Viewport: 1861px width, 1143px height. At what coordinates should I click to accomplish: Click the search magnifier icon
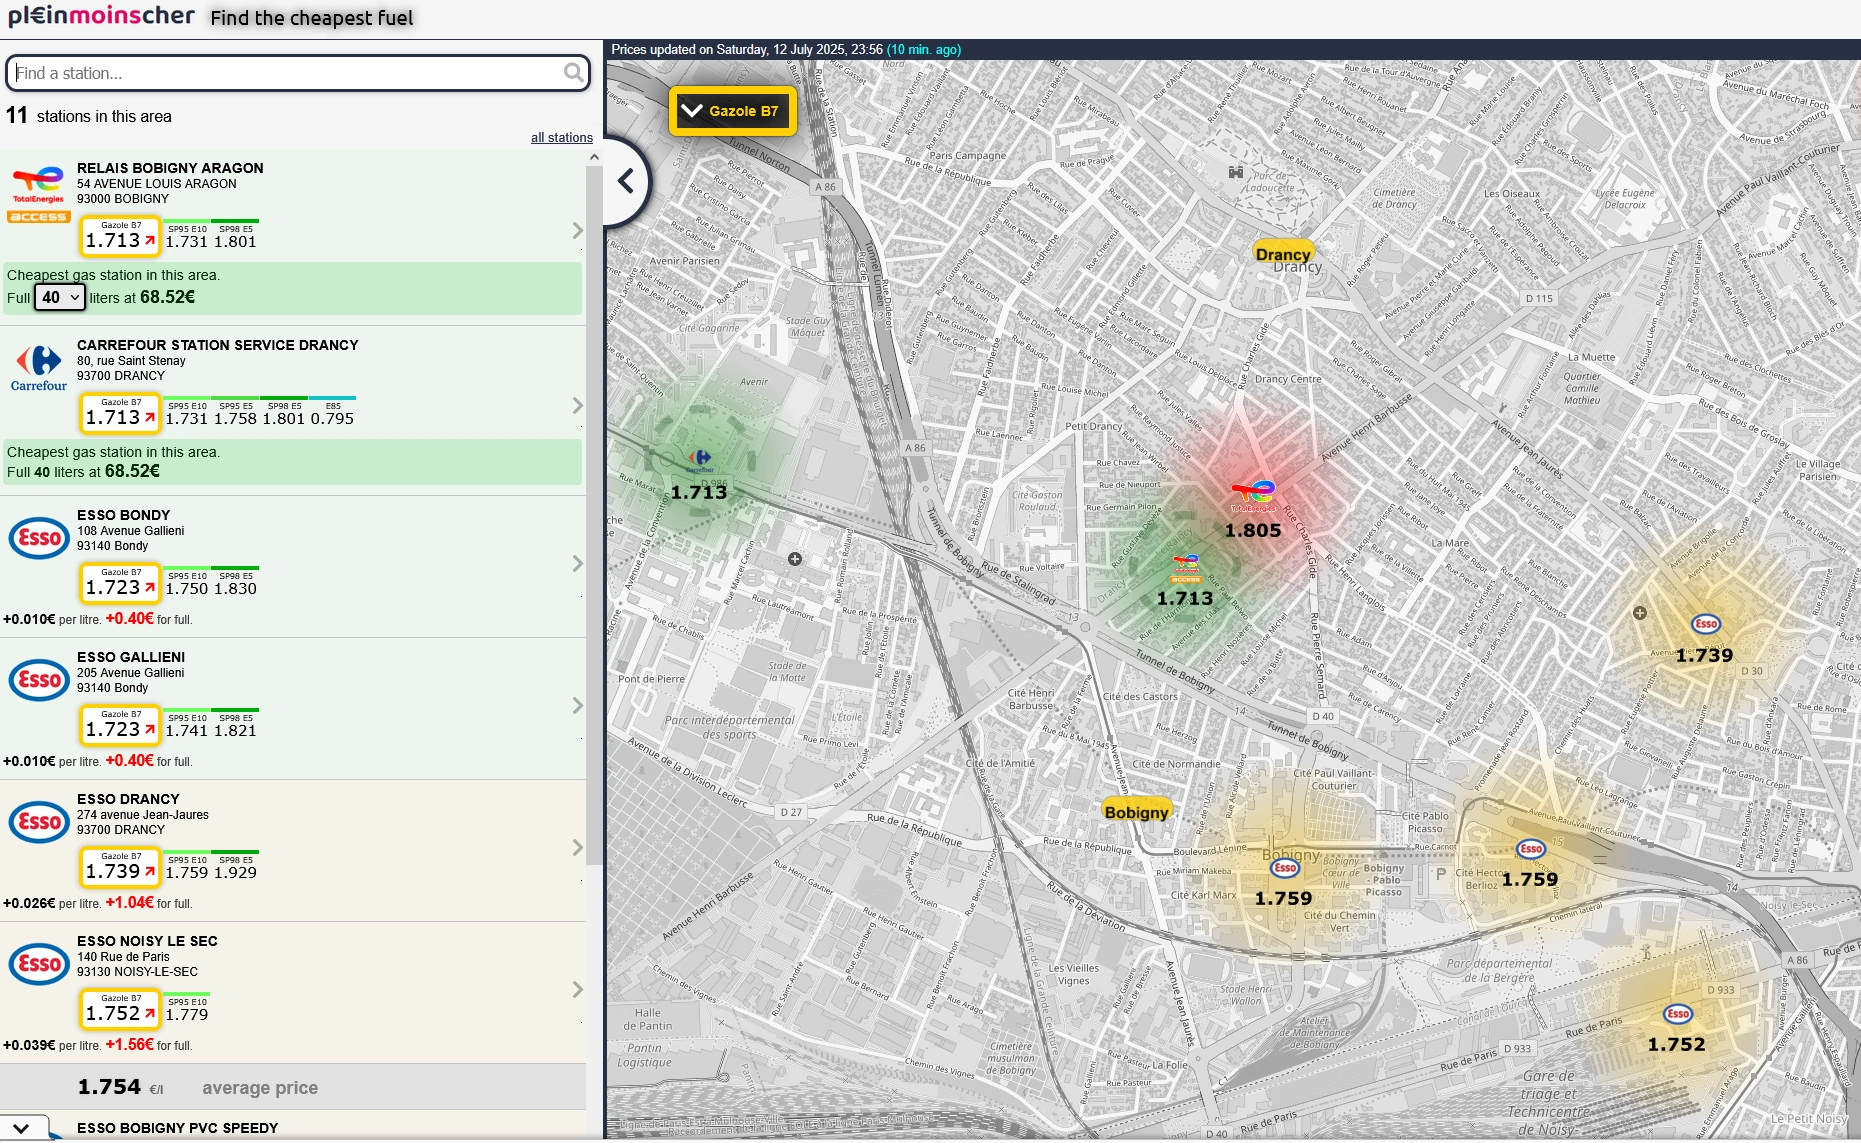tap(573, 73)
